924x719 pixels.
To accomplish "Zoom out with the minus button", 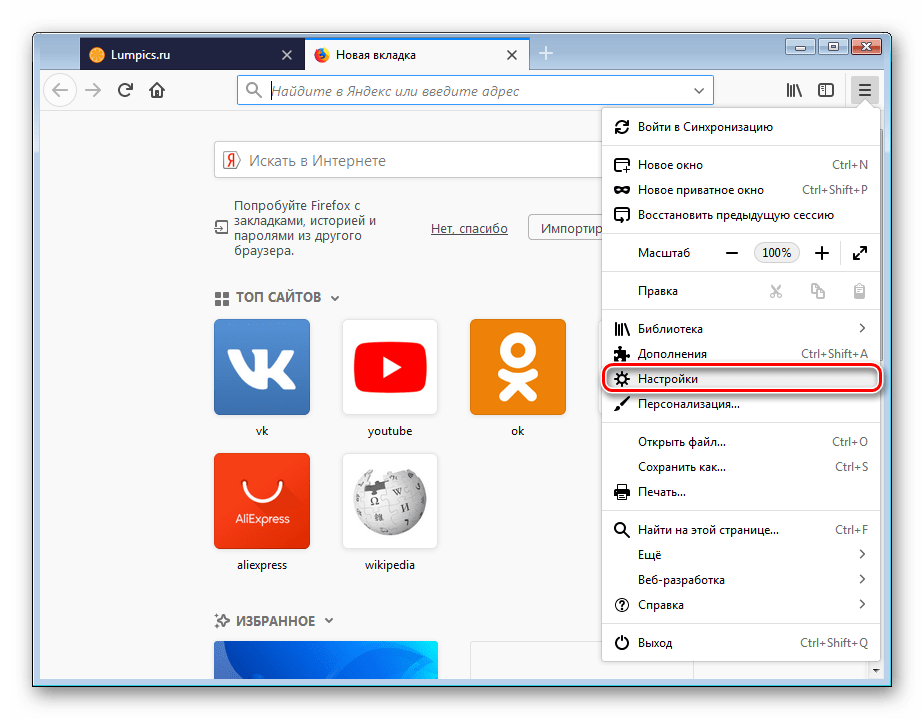I will point(732,253).
